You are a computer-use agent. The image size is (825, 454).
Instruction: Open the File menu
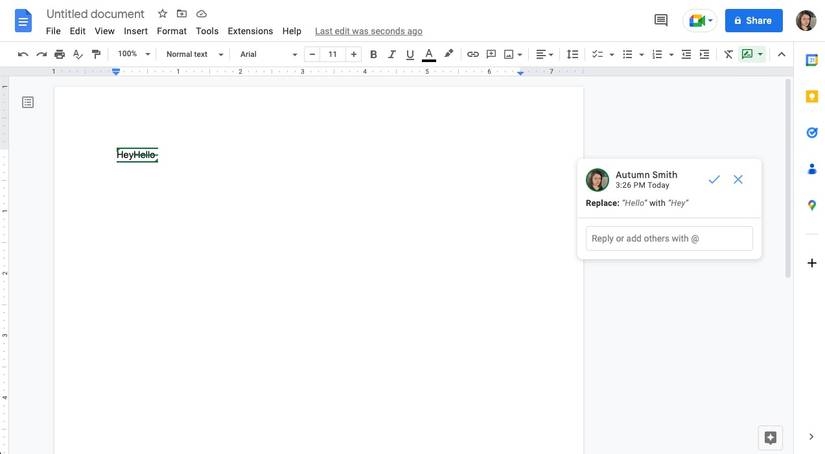(53, 31)
